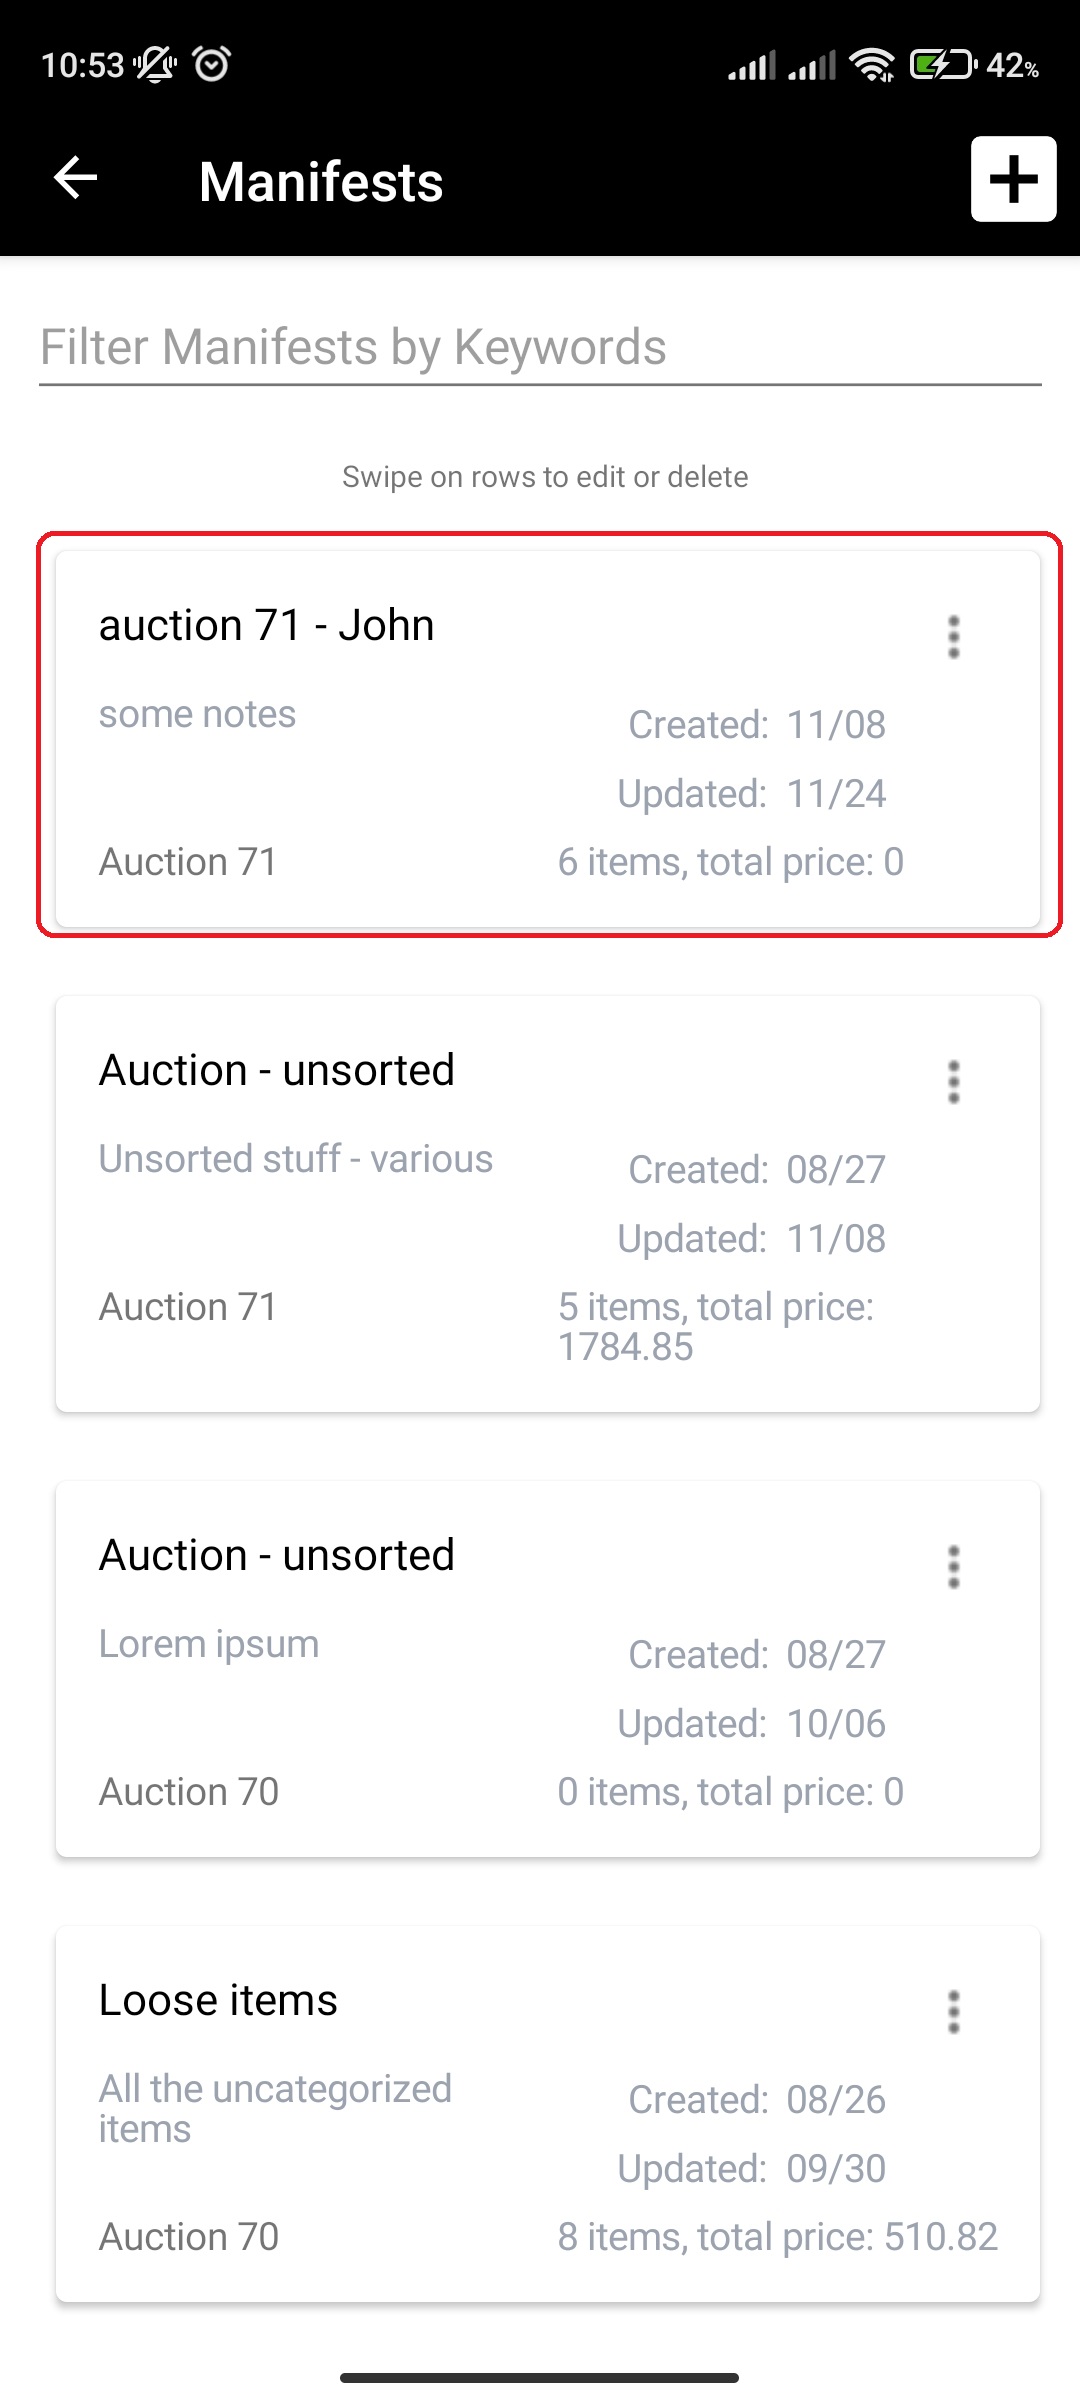Tap the Wi-Fi status icon
The height and width of the screenshot is (2400, 1080).
coord(872,65)
